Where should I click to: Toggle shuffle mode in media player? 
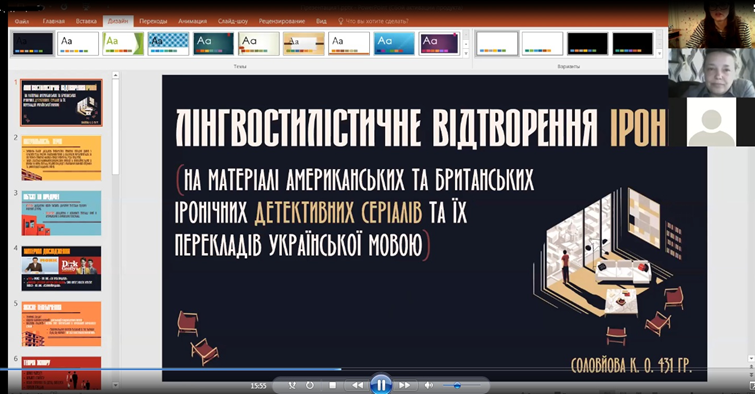pyautogui.click(x=292, y=385)
